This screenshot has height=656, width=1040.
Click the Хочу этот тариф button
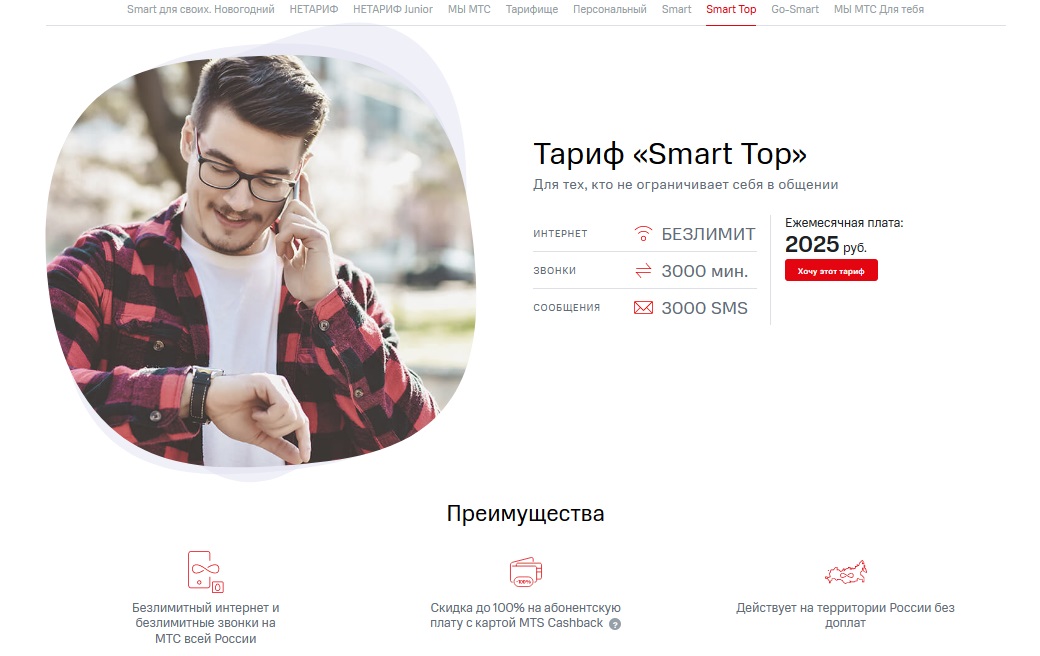(831, 271)
